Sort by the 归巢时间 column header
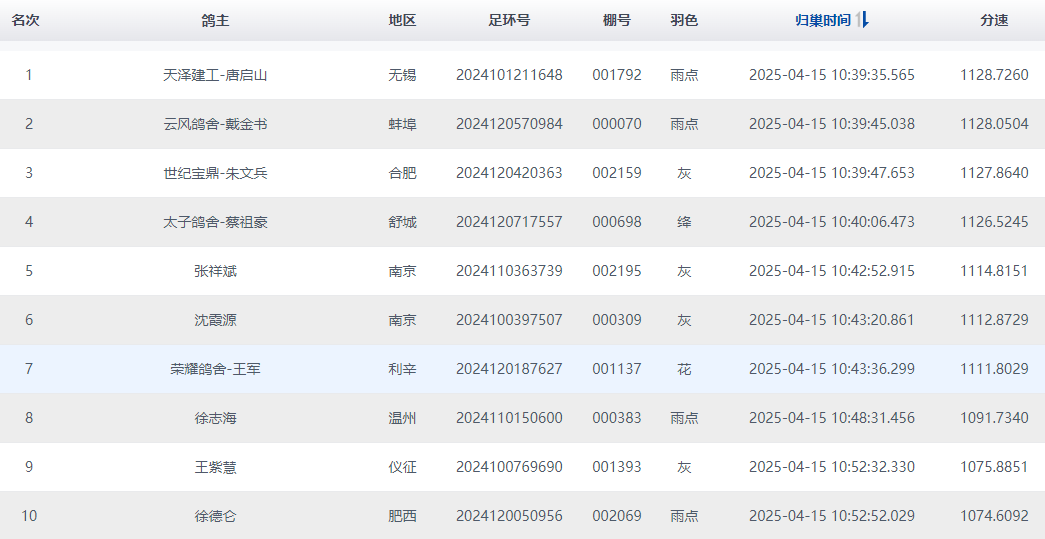 coord(822,20)
